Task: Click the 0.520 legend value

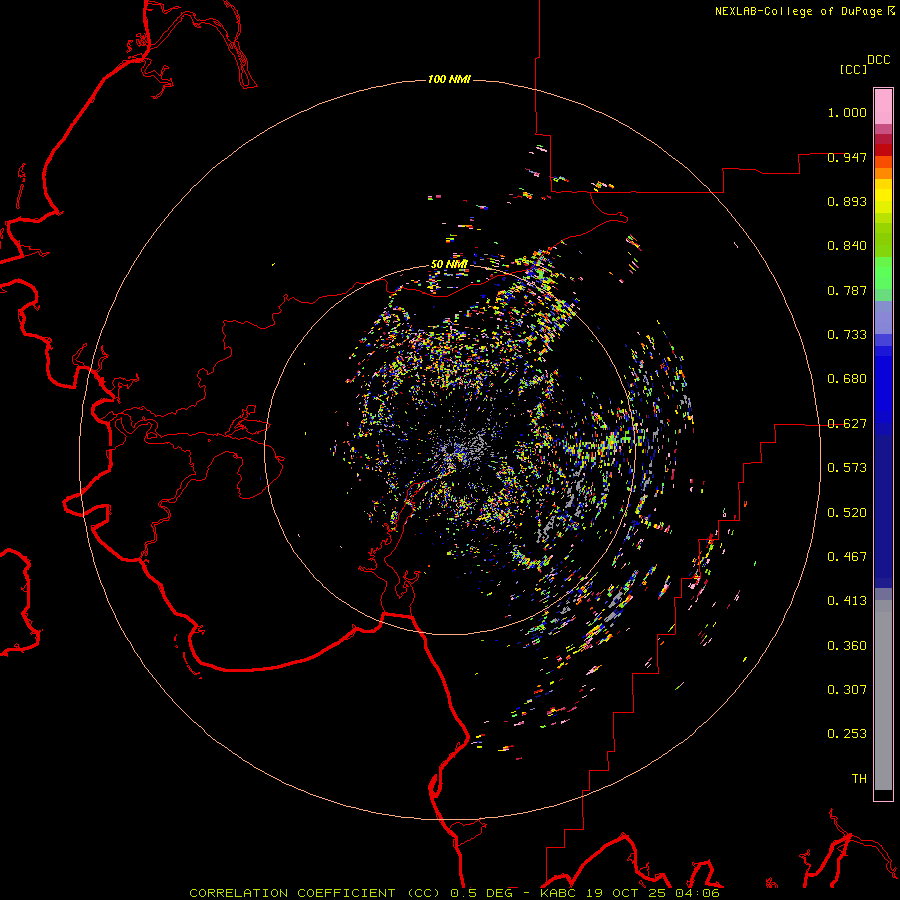Action: pyautogui.click(x=847, y=513)
